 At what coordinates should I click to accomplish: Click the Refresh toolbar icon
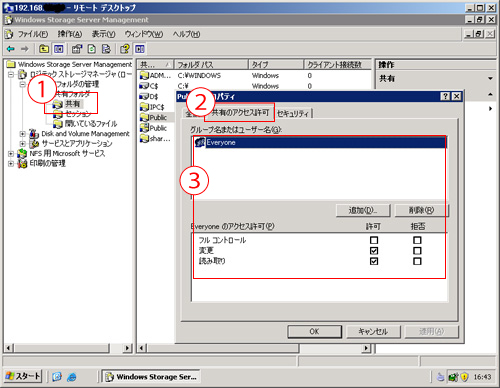tap(92, 49)
